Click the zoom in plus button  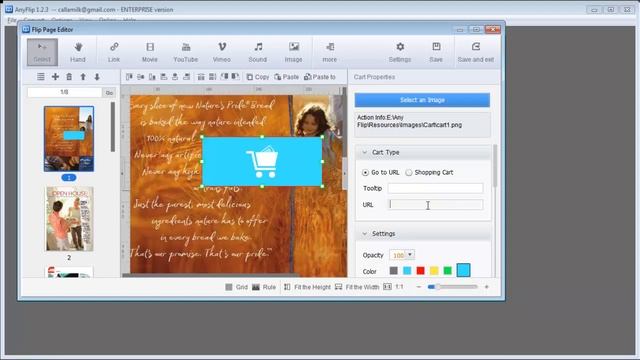[x=487, y=287]
